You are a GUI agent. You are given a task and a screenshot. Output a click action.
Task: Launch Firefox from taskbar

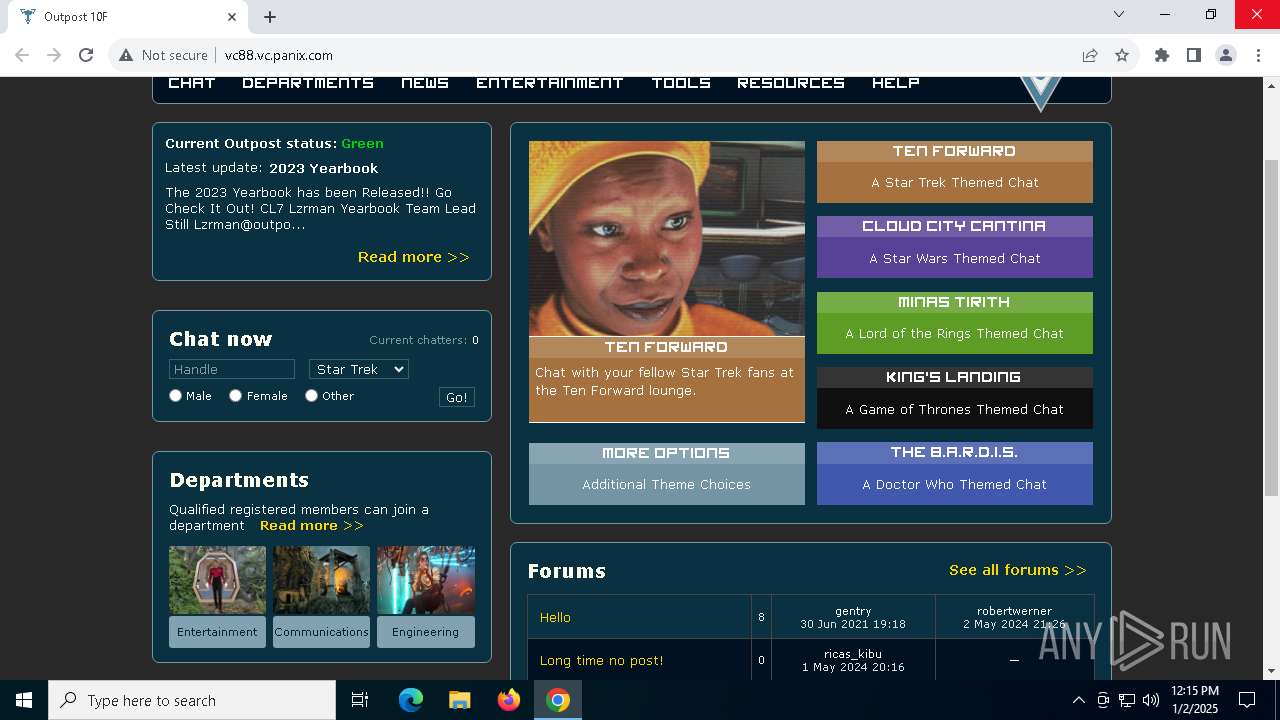coord(509,700)
